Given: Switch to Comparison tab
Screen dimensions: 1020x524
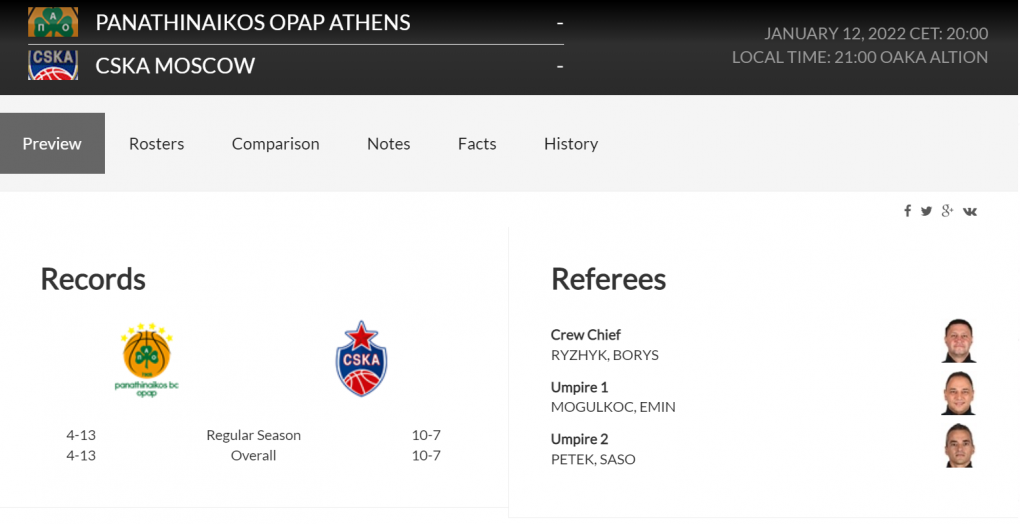Looking at the screenshot, I should 275,144.
